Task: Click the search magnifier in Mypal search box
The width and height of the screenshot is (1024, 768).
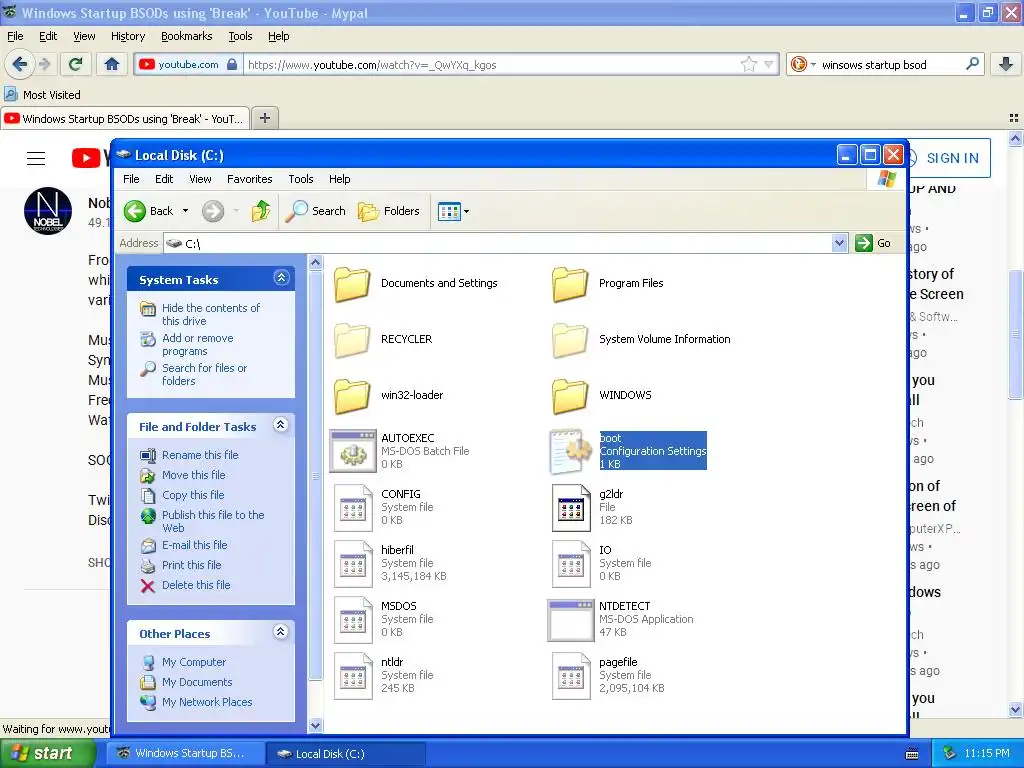Action: 972,64
